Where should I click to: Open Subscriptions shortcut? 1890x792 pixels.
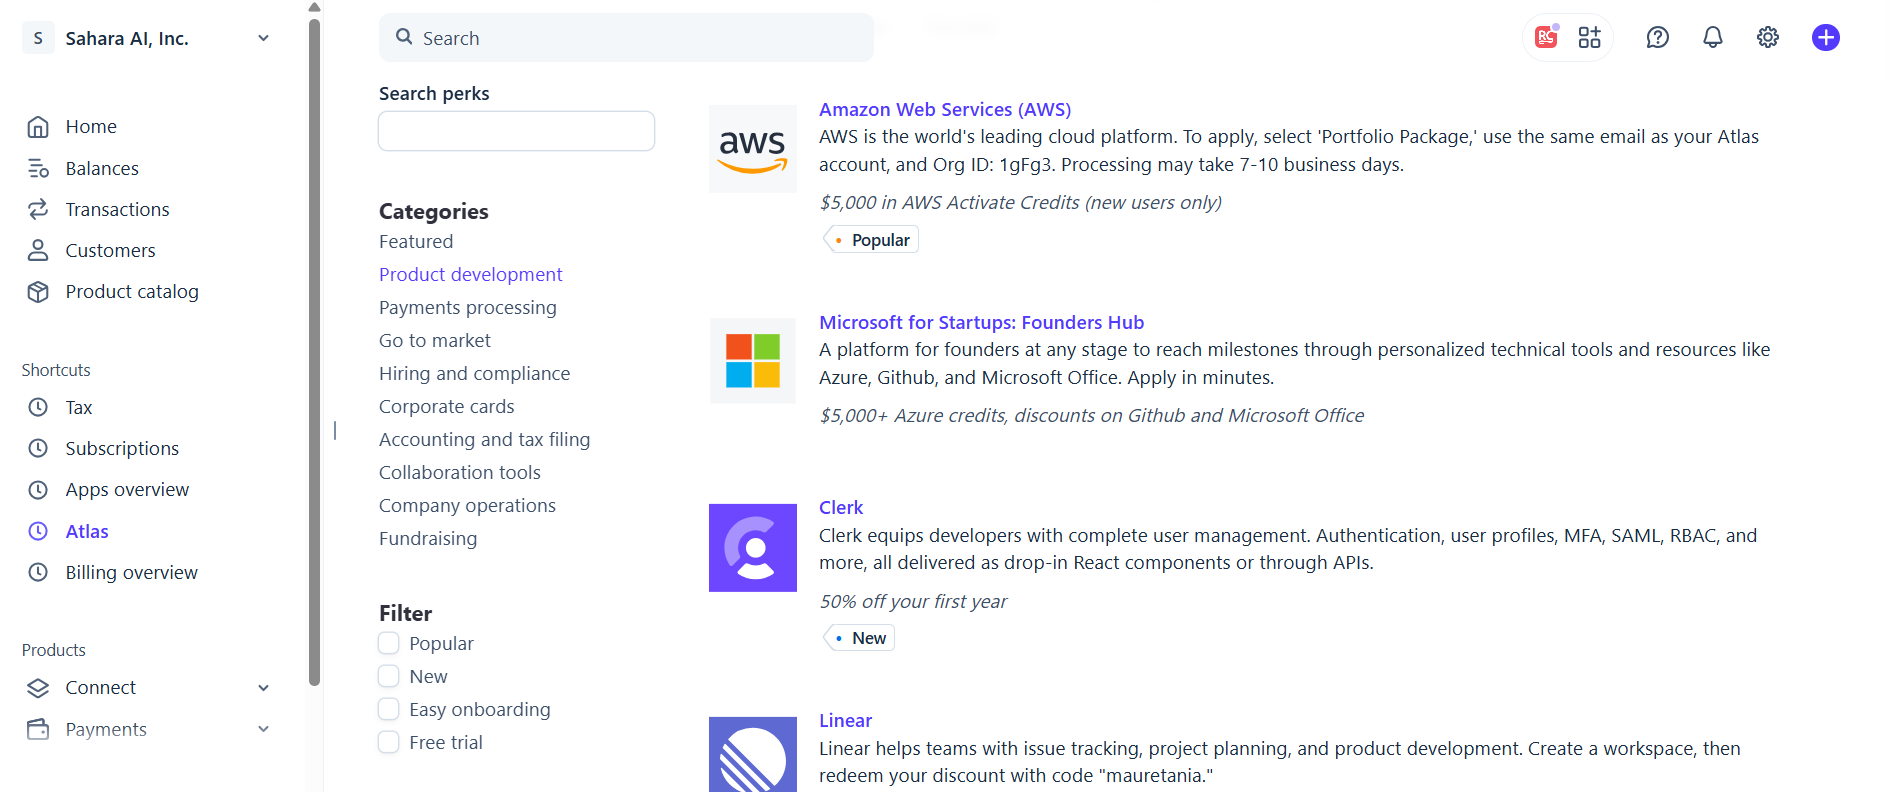pos(122,448)
